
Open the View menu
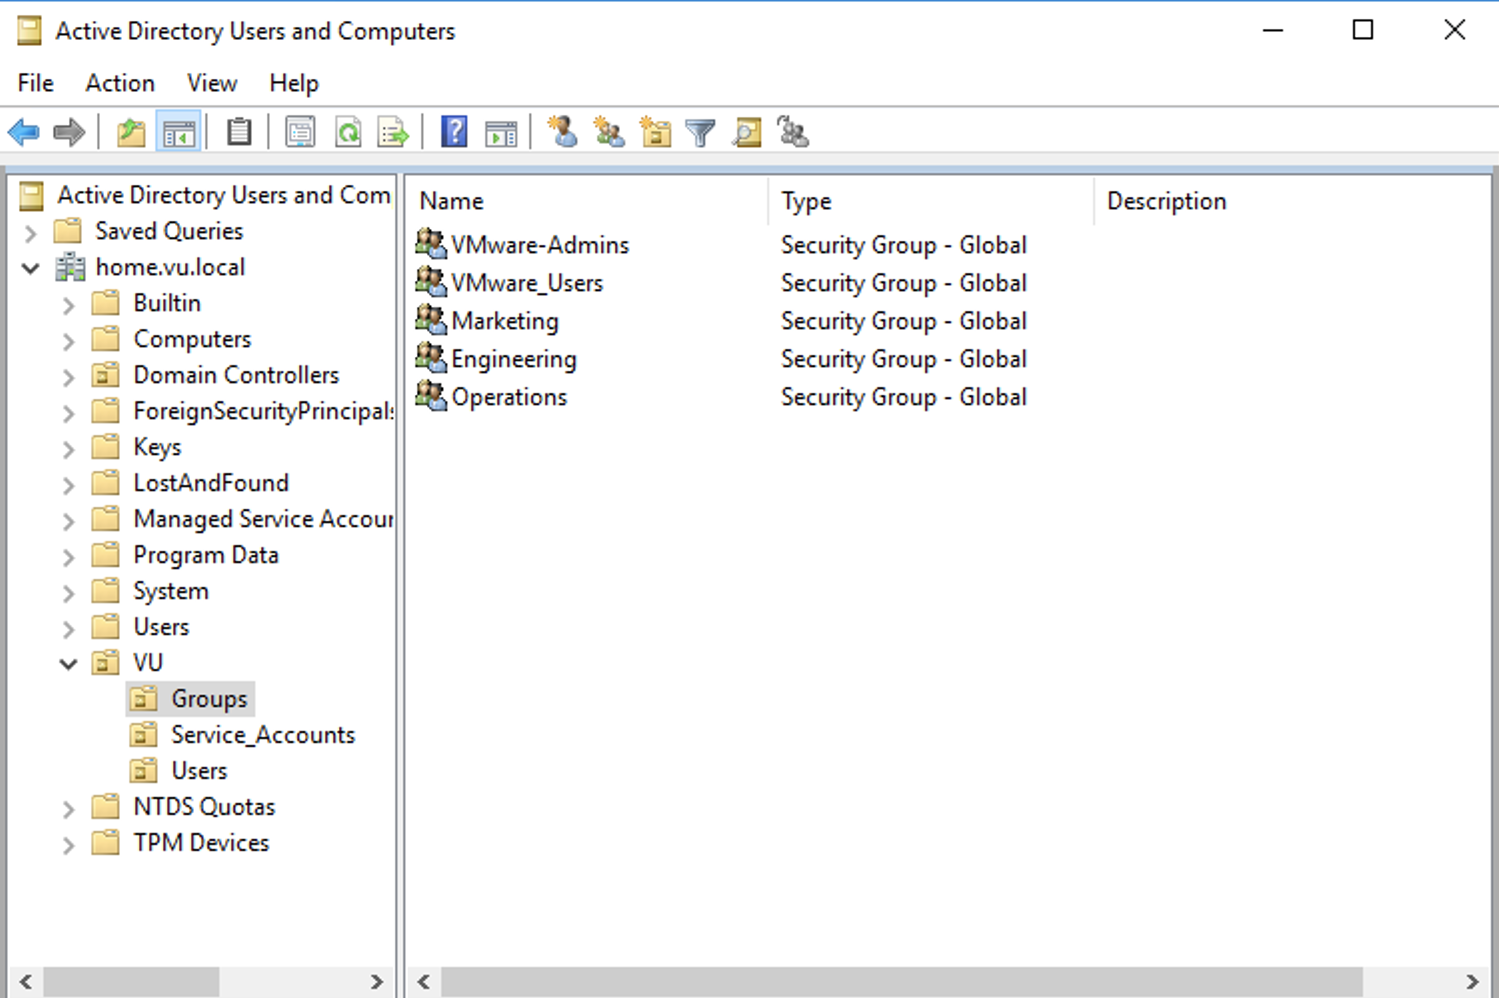pos(212,83)
